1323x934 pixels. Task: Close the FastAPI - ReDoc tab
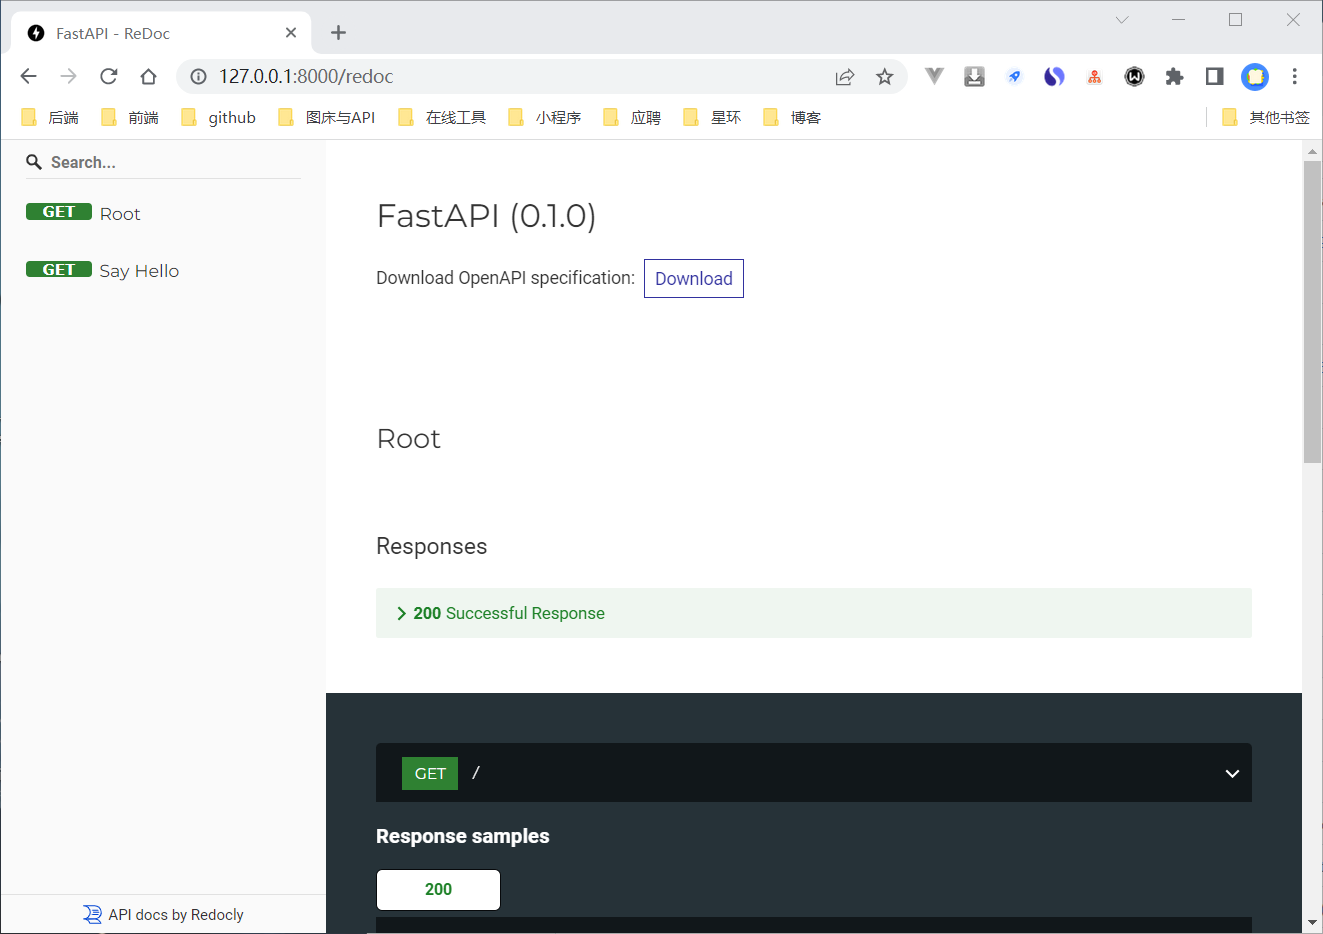pyautogui.click(x=290, y=33)
